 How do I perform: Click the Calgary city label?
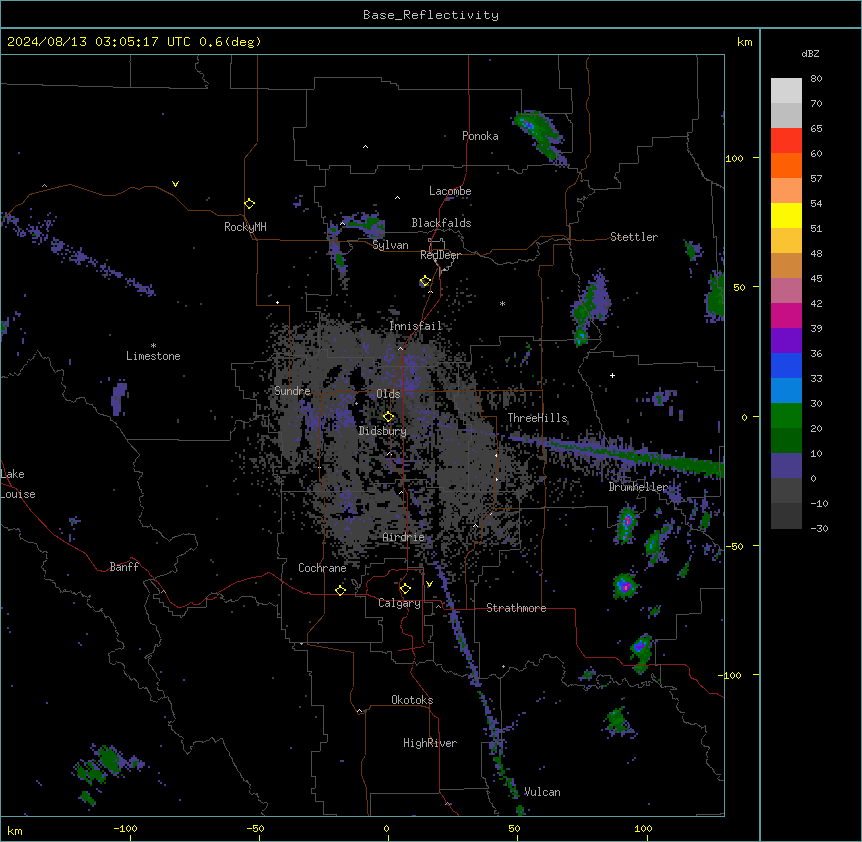click(x=399, y=603)
